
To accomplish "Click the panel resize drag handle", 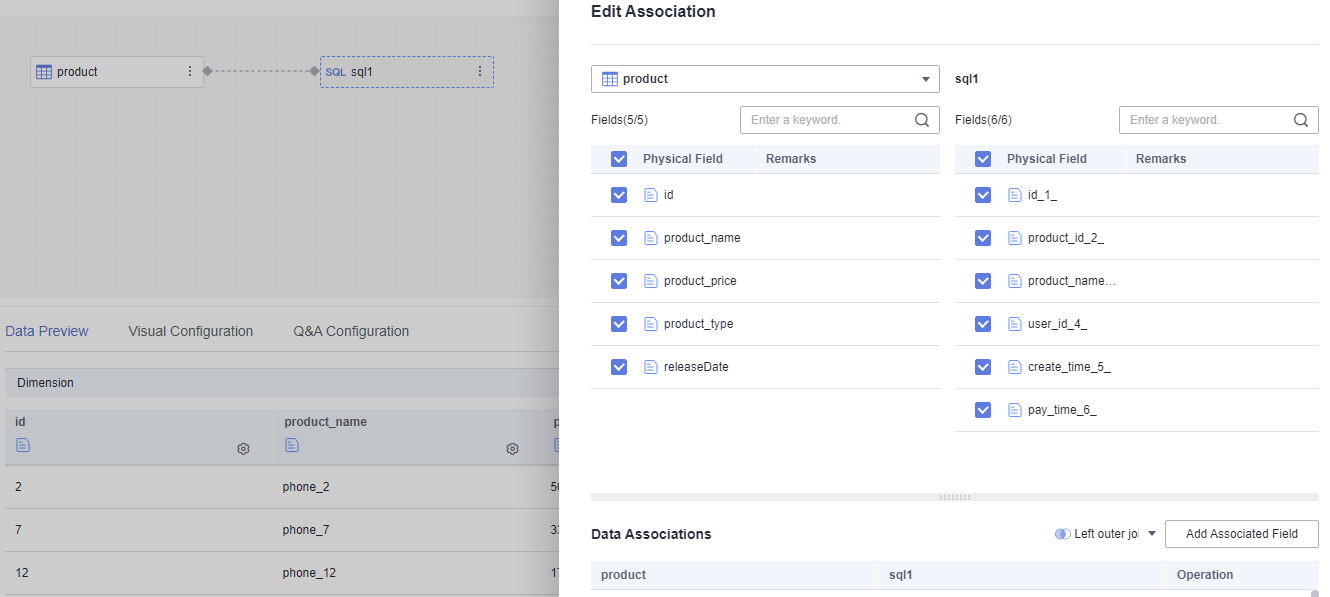I will point(955,497).
